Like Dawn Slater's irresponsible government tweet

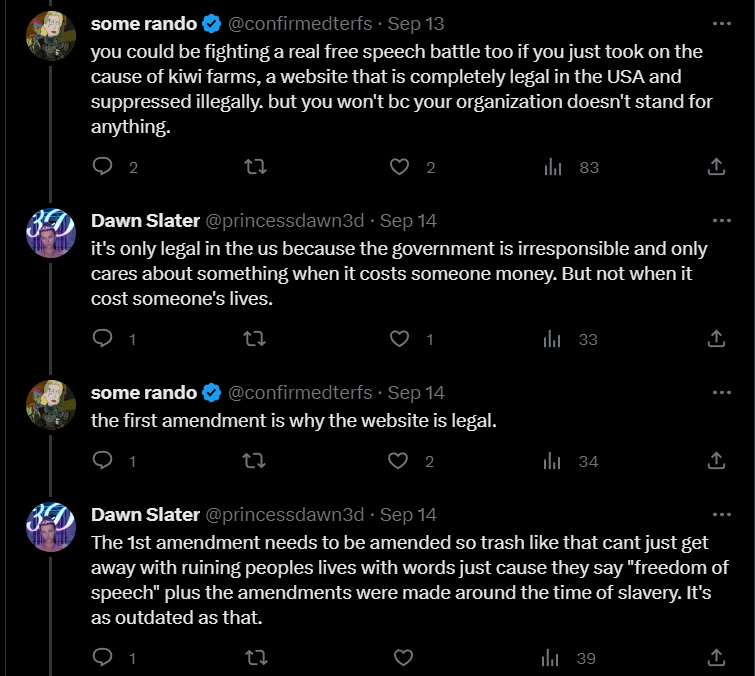[x=399, y=338]
